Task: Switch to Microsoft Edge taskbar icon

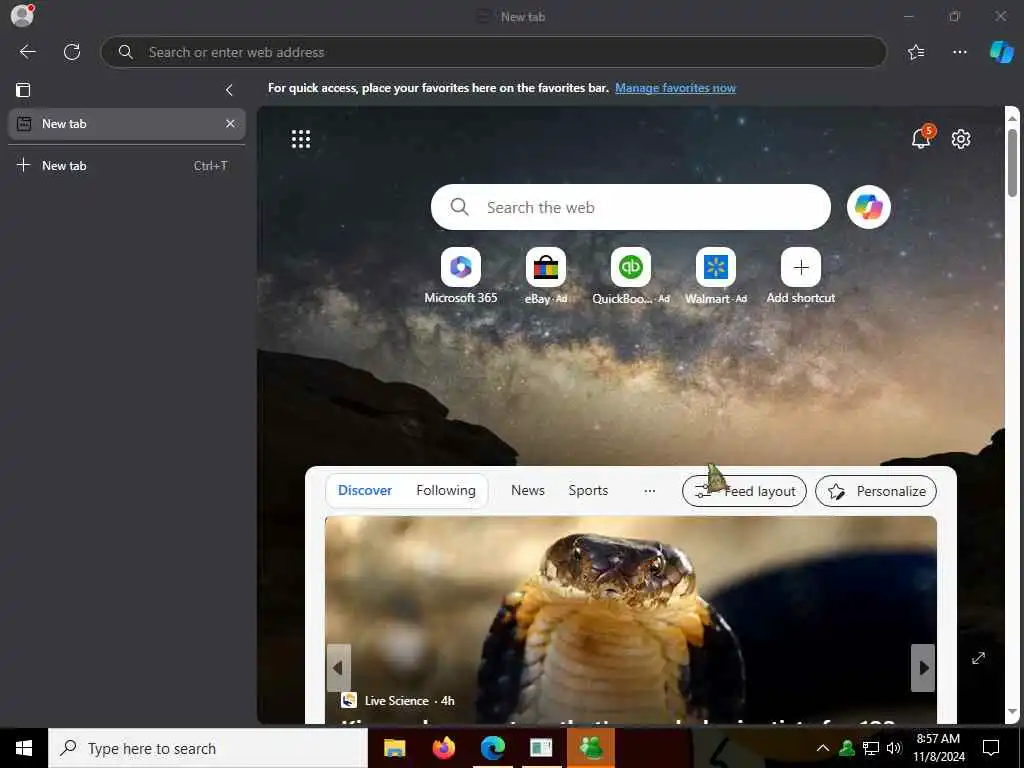Action: coord(493,748)
